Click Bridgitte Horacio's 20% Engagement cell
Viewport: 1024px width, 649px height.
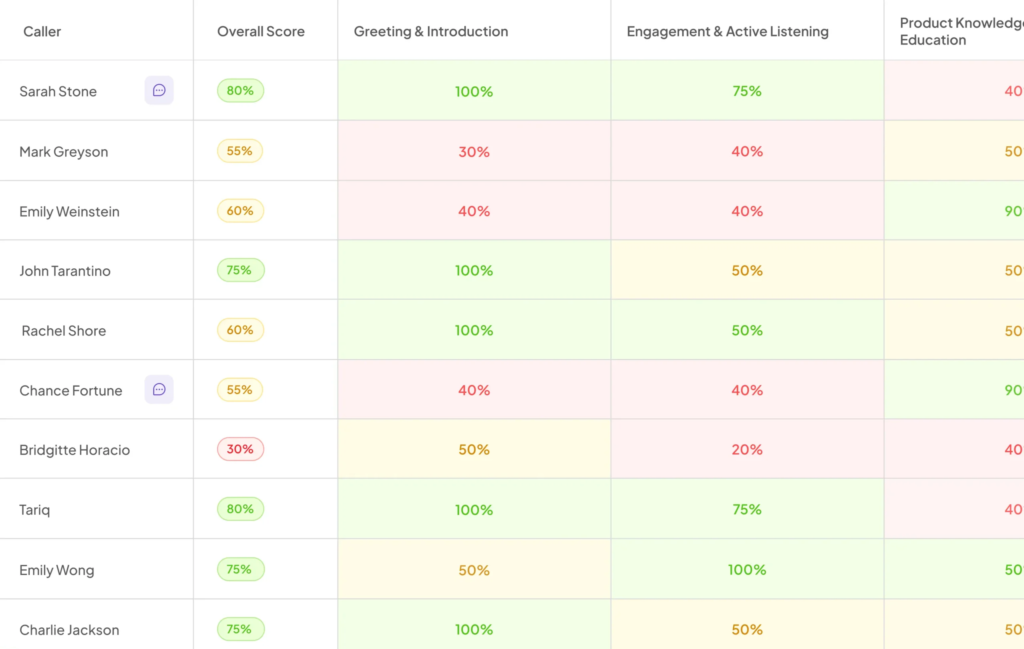(747, 449)
